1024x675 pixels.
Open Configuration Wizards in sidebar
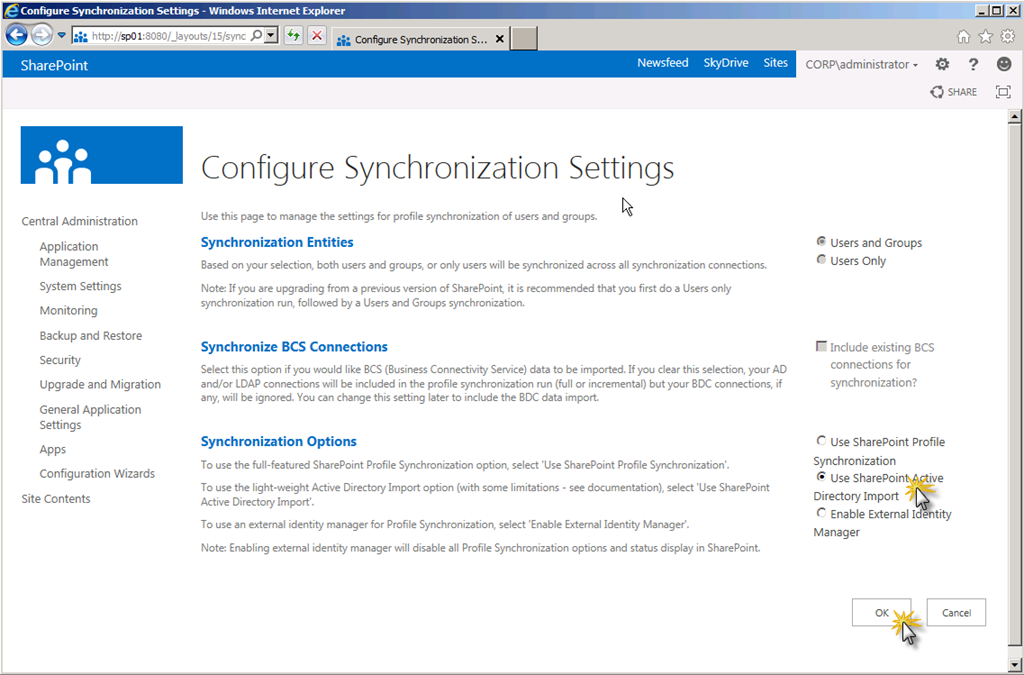click(97, 474)
